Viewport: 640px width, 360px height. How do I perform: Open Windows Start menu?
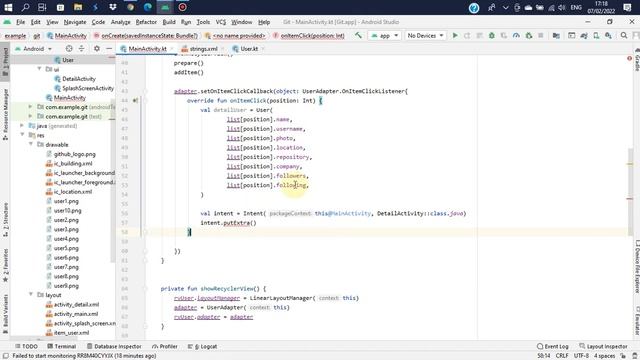tap(8, 7)
